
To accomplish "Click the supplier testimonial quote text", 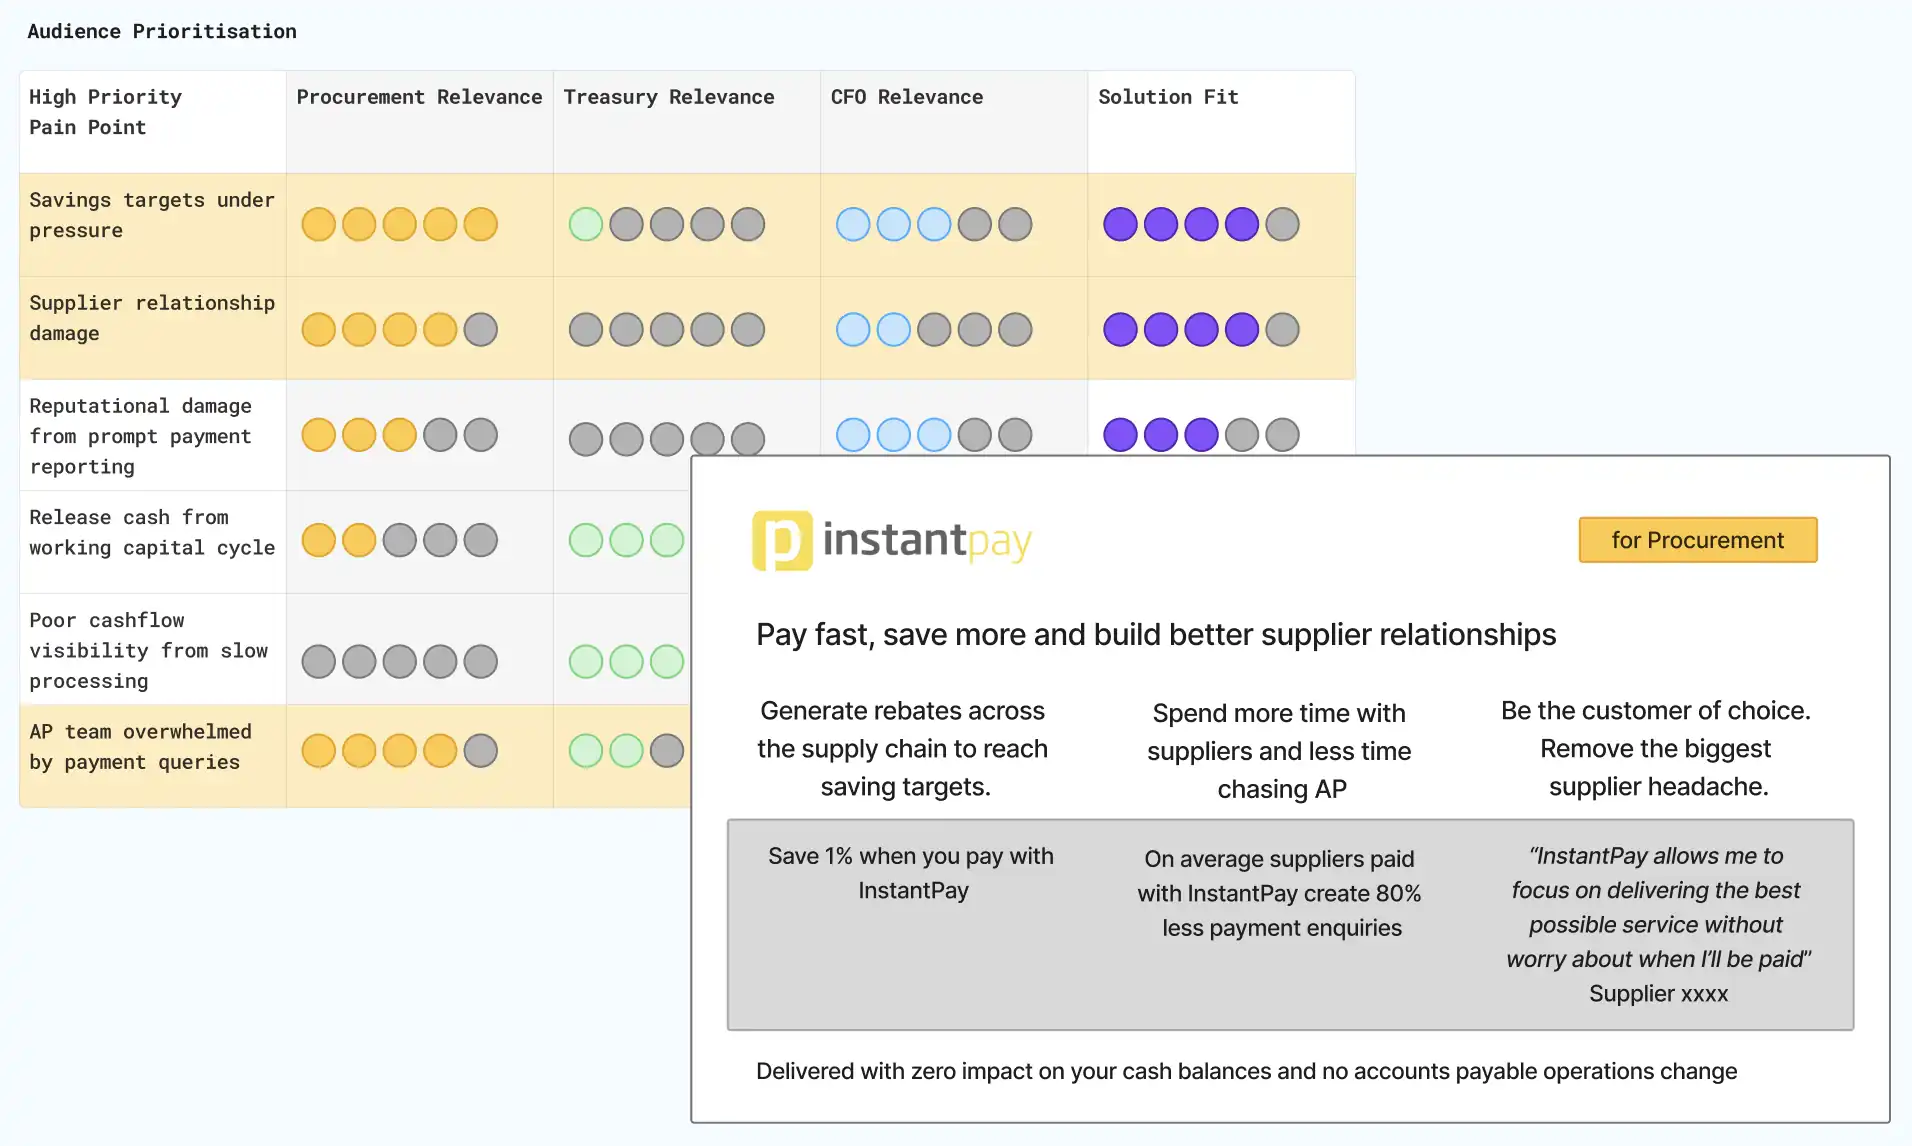I will tap(1658, 908).
